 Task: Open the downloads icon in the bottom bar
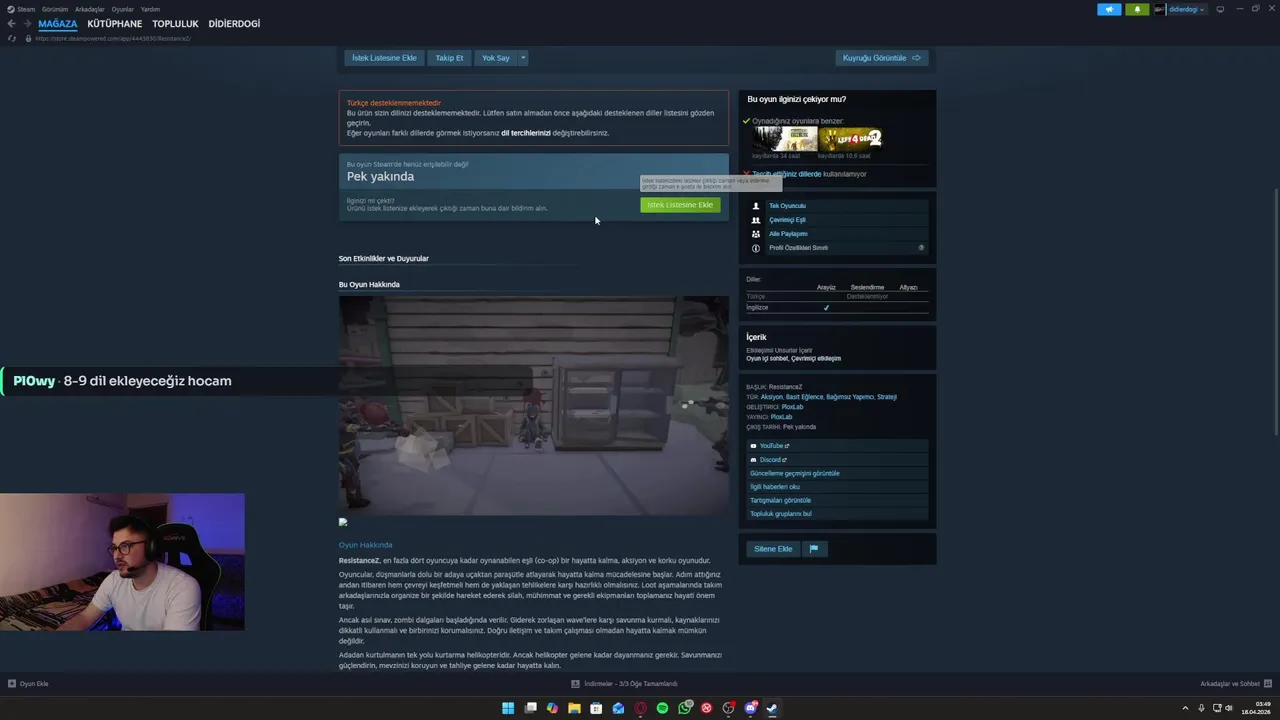(x=576, y=684)
